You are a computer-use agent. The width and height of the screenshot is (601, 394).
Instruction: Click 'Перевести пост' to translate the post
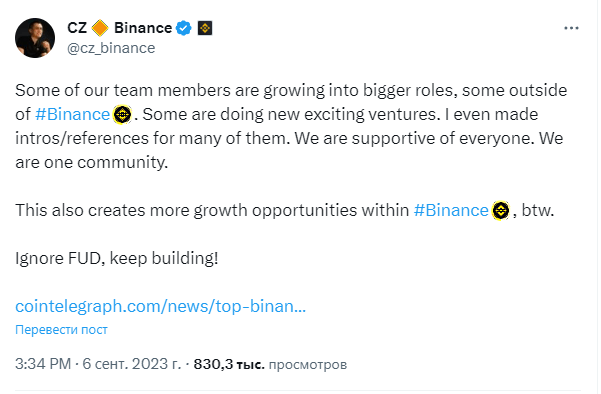61,330
